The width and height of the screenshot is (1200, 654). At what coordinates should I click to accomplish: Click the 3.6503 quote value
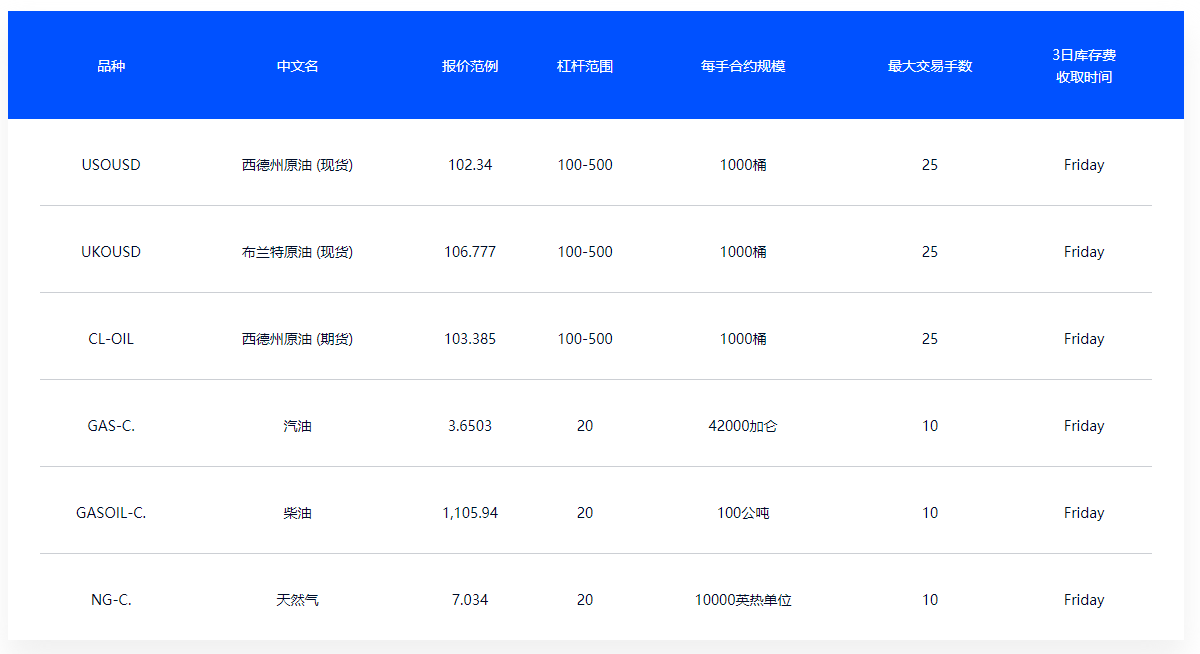470,426
